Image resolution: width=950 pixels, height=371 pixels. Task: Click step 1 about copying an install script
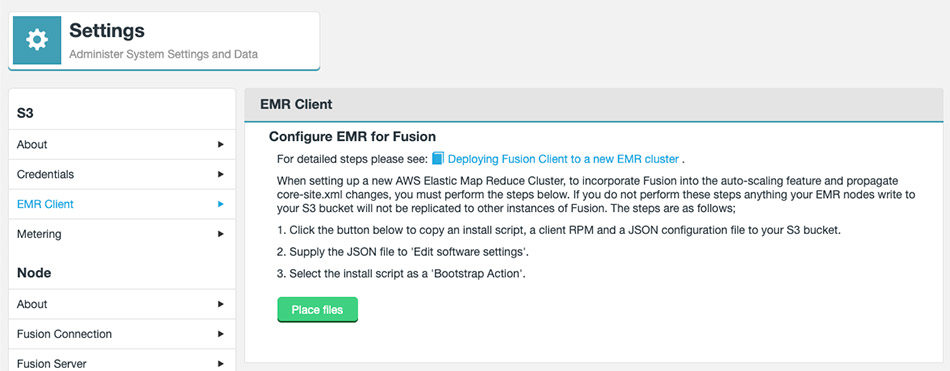pyautogui.click(x=559, y=230)
